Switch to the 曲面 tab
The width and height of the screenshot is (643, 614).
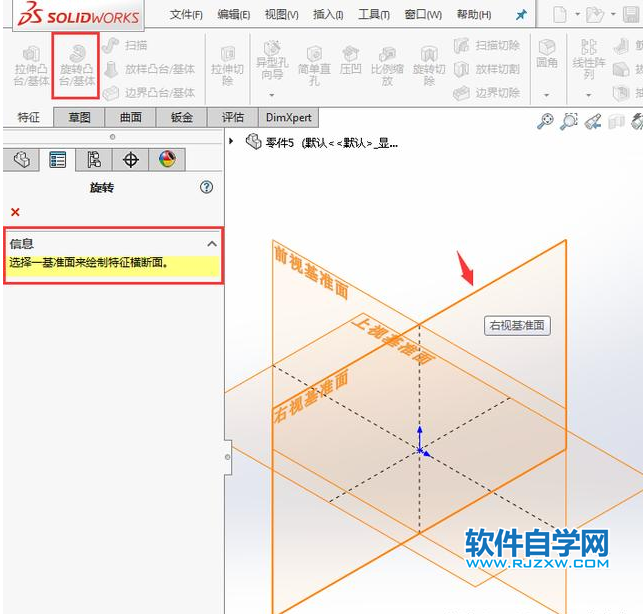point(130,118)
